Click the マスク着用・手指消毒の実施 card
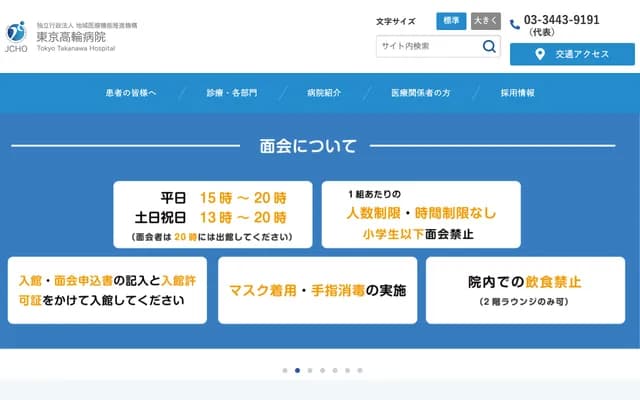Screen dimensions: 640x400 318,290
